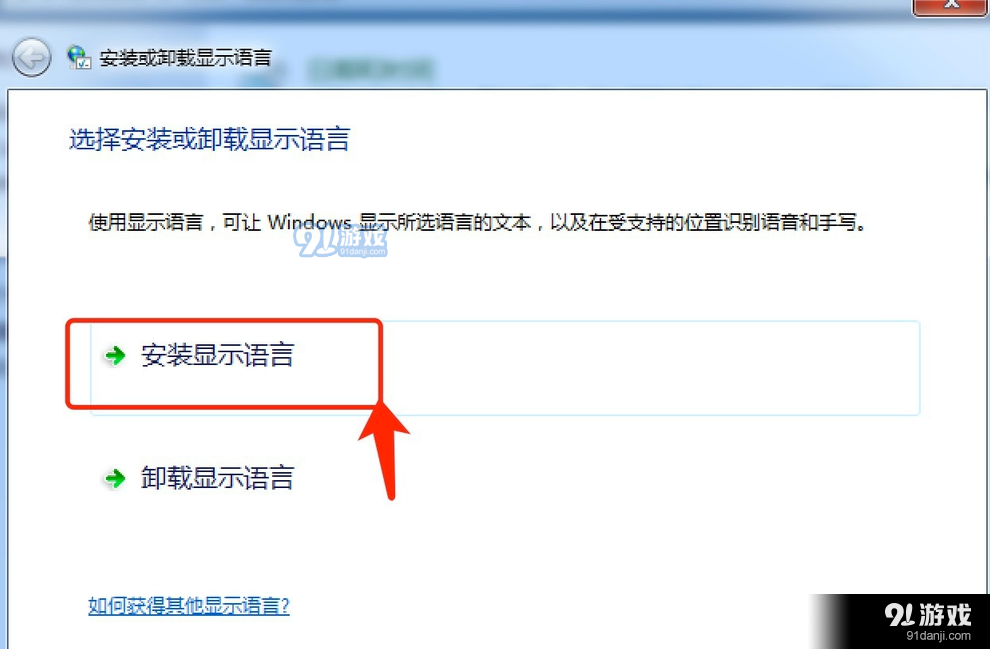Screen dimensions: 990x649
Task: Click the description paragraph about display languages
Action: pyautogui.click(x=477, y=222)
